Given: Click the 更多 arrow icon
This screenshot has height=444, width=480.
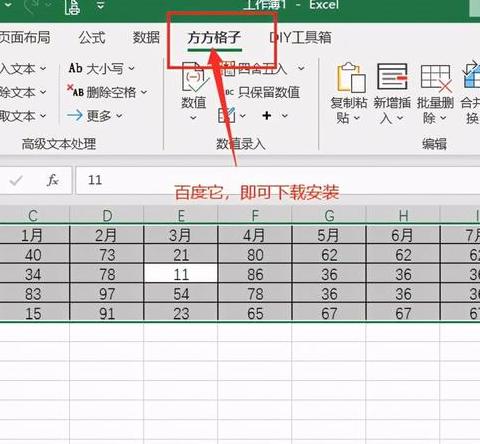Looking at the screenshot, I should point(75,115).
